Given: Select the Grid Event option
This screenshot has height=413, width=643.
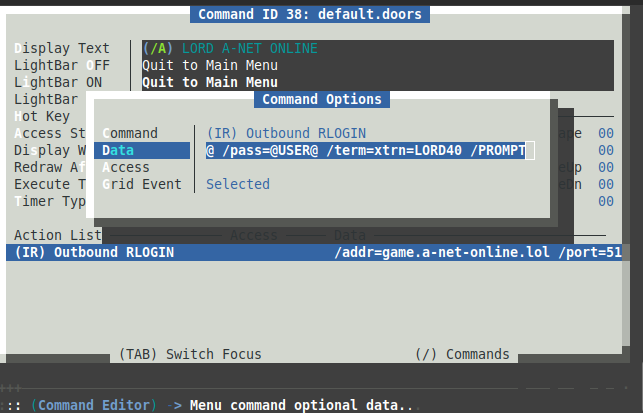Looking at the screenshot, I should point(142,184).
